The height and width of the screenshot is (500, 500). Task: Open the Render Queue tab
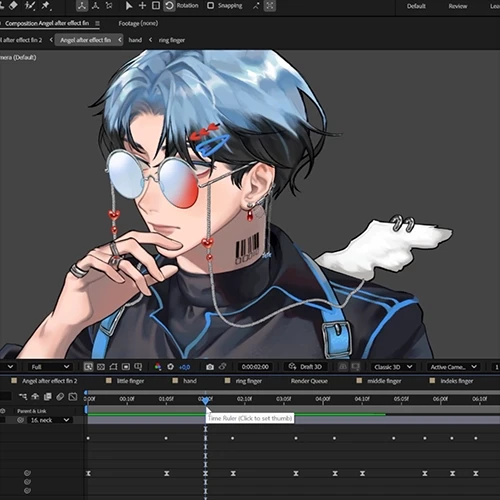tap(309, 381)
